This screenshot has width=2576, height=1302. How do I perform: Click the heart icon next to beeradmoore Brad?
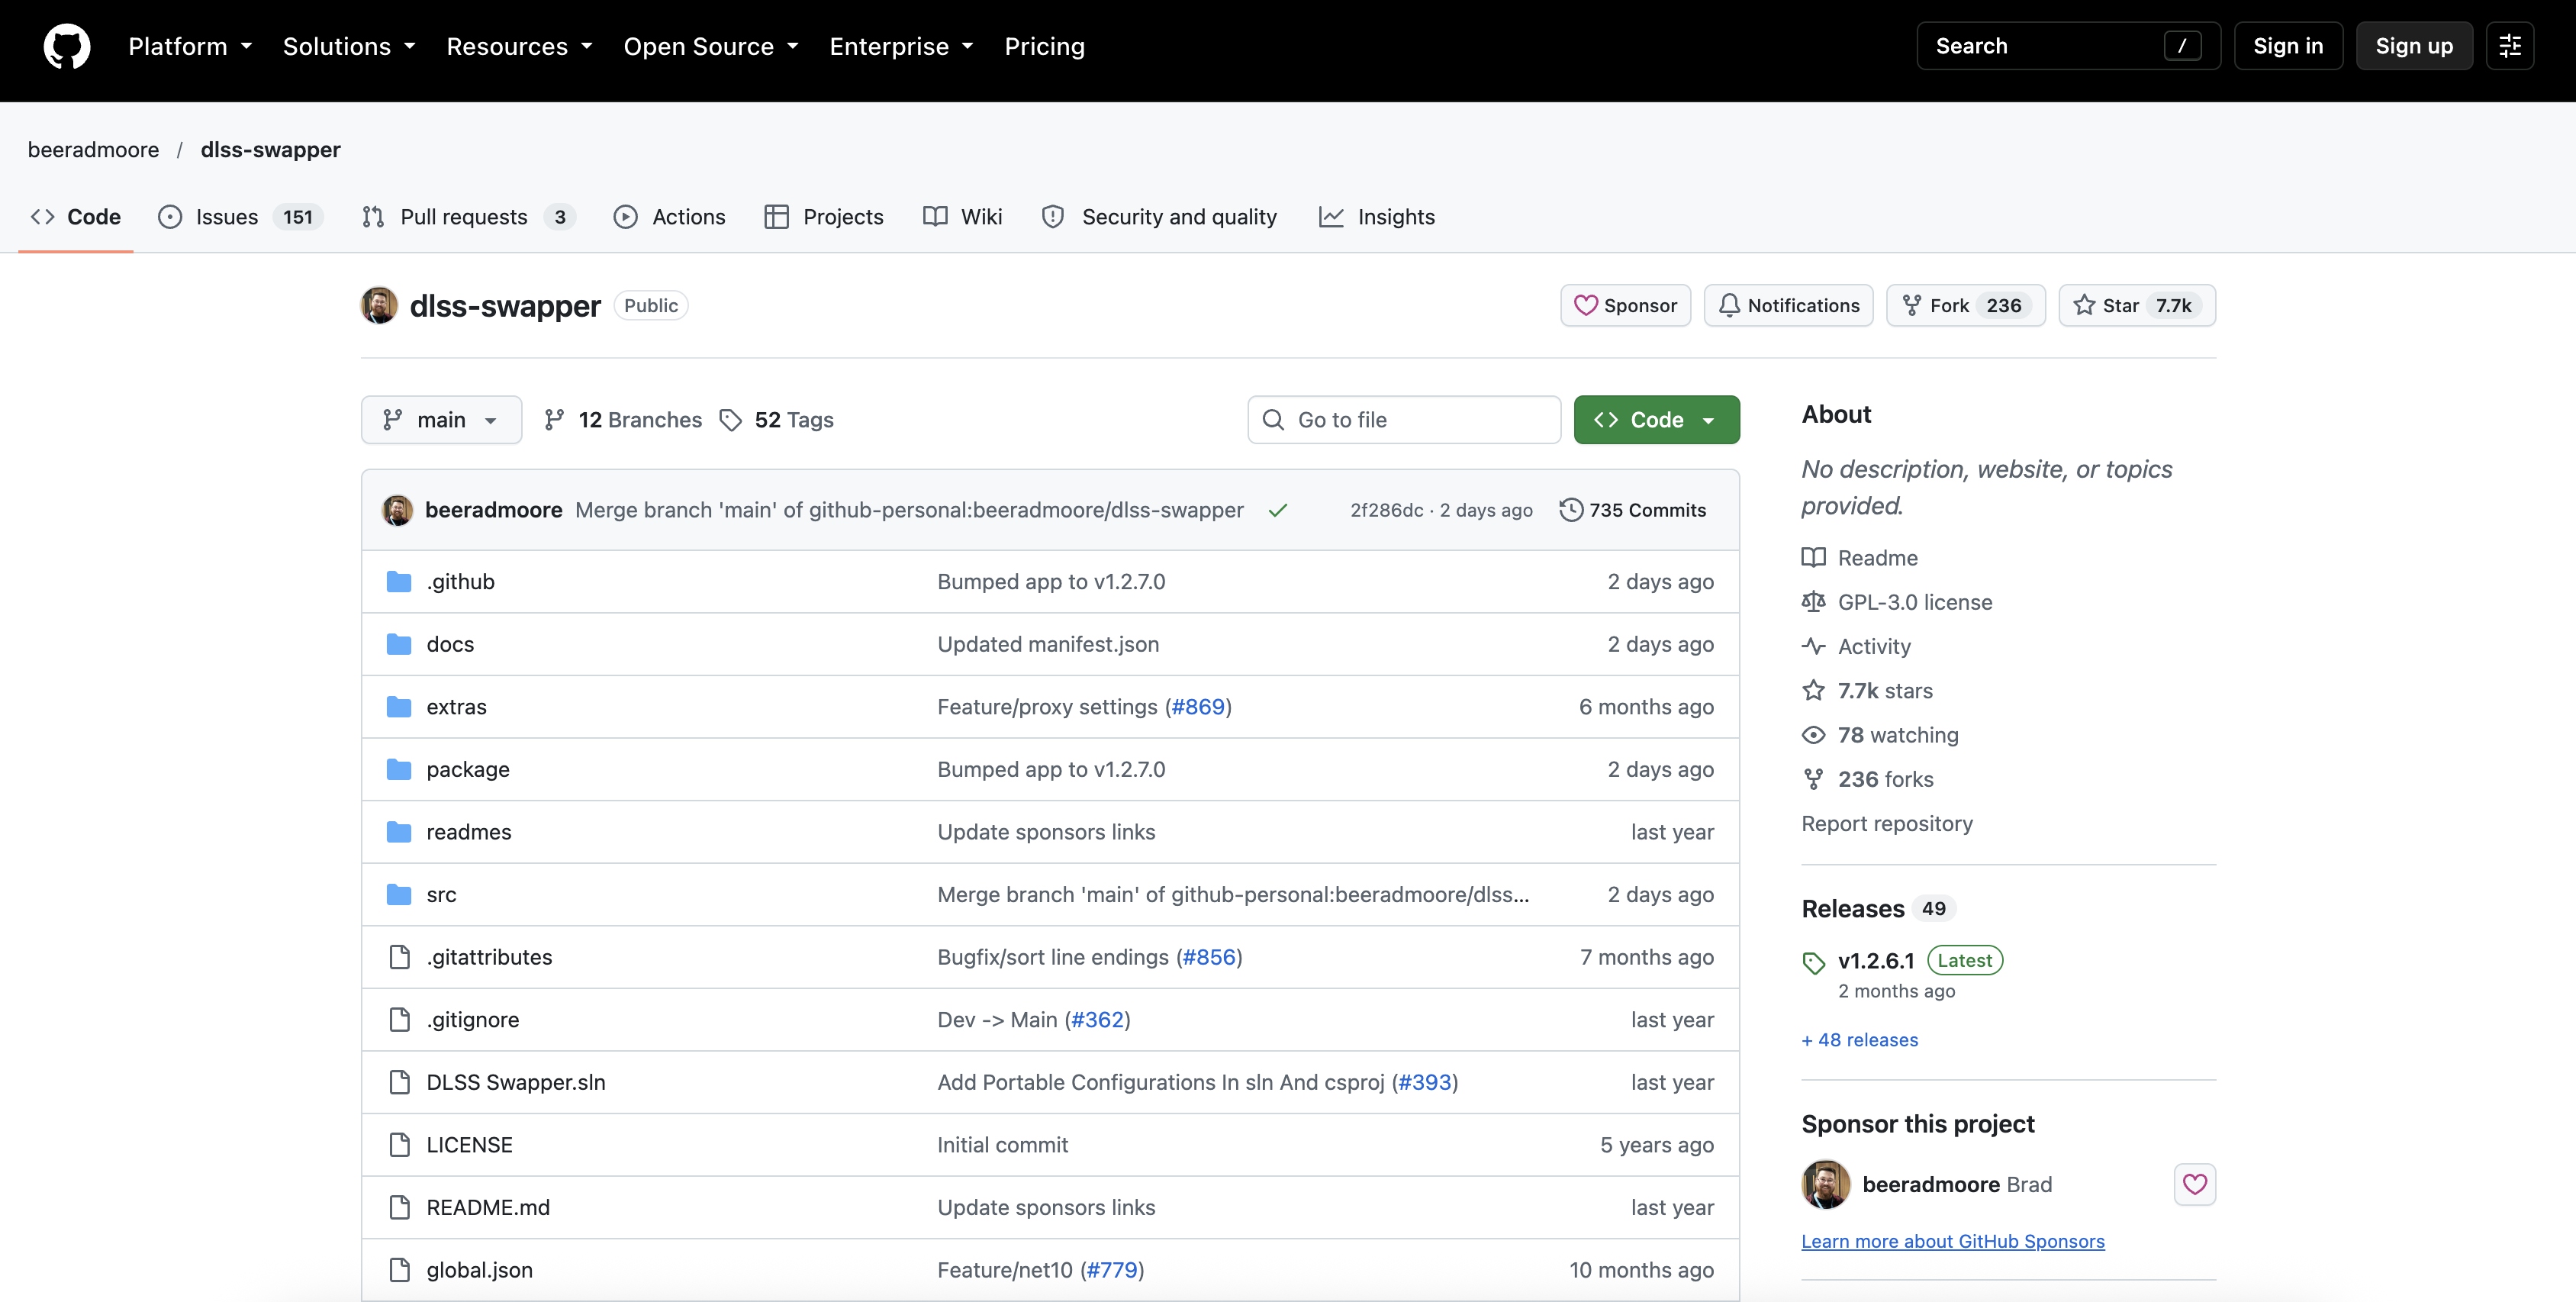pos(2194,1184)
